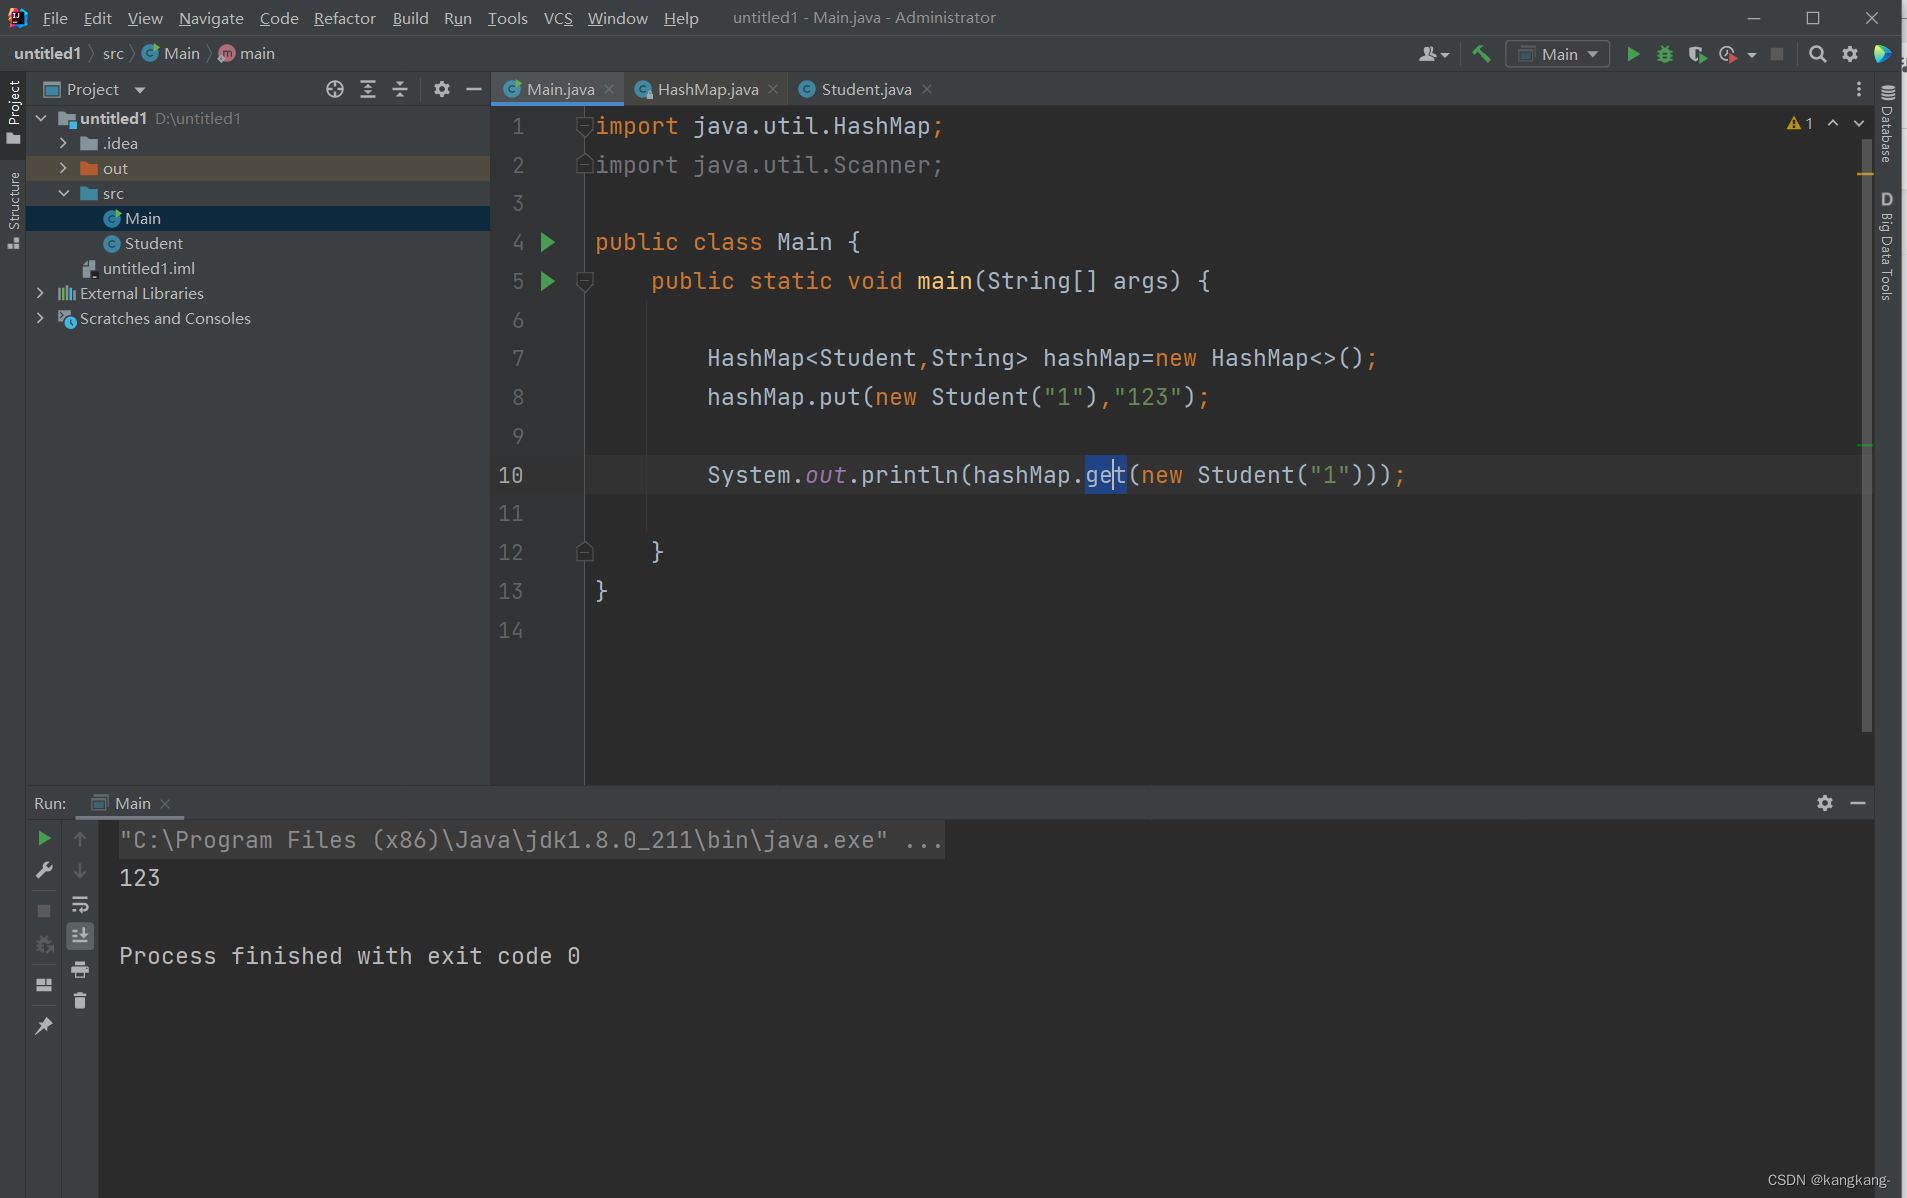Switch to the HashMap.java editor tab
This screenshot has height=1198, width=1907.
708,89
